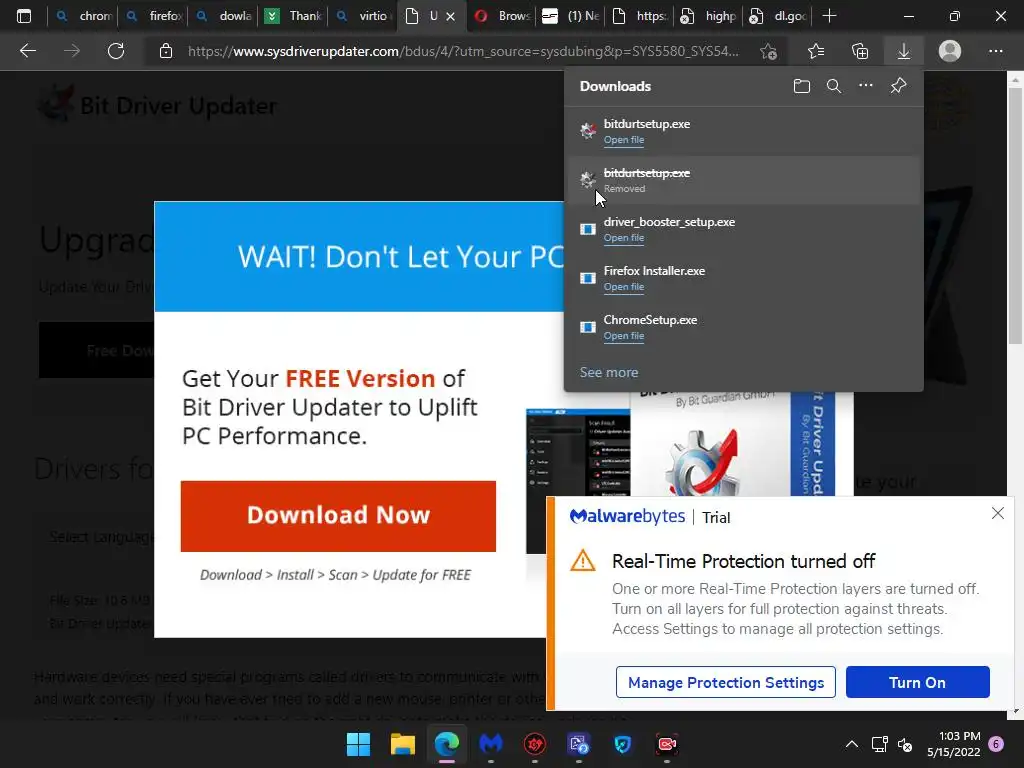Click See more in Downloads panel

pos(609,372)
